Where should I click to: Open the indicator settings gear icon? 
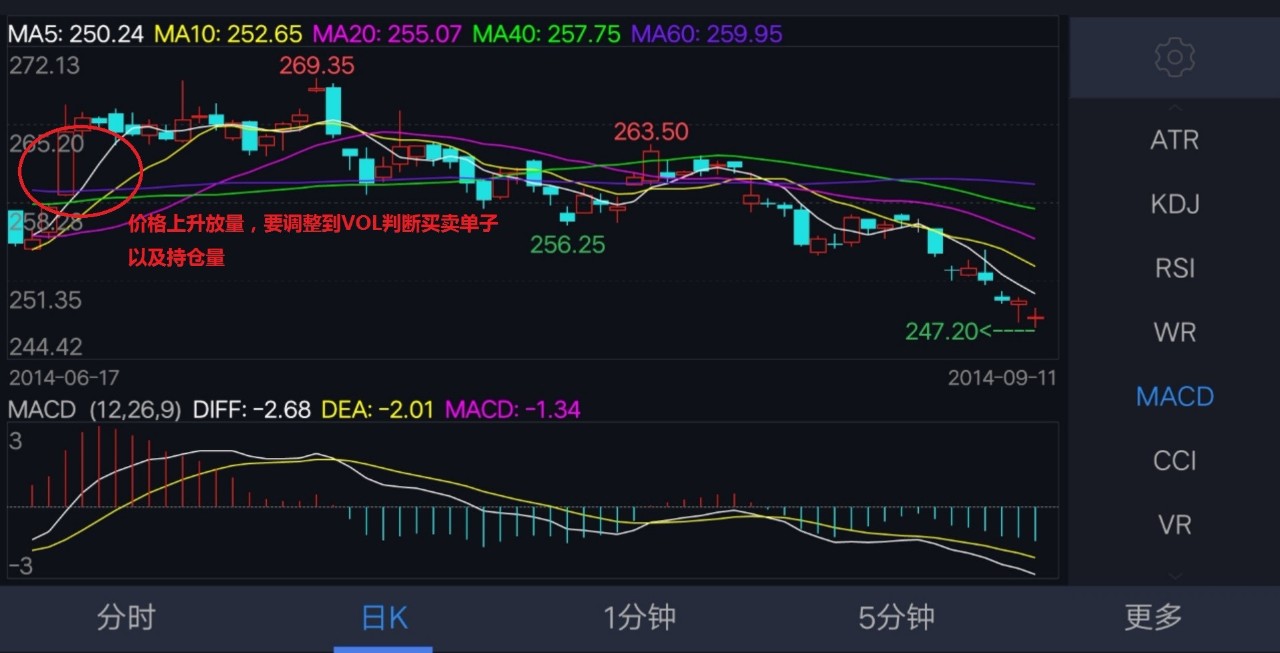click(x=1174, y=57)
